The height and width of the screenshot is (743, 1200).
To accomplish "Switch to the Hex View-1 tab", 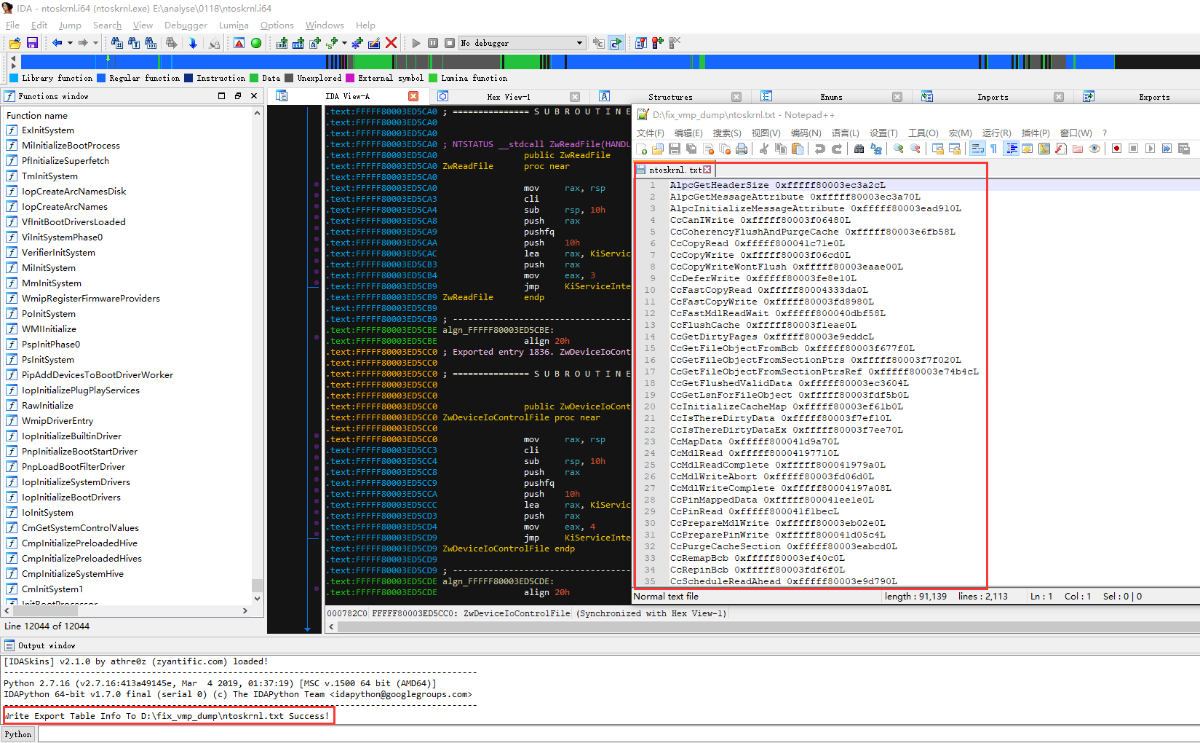I will click(x=508, y=97).
